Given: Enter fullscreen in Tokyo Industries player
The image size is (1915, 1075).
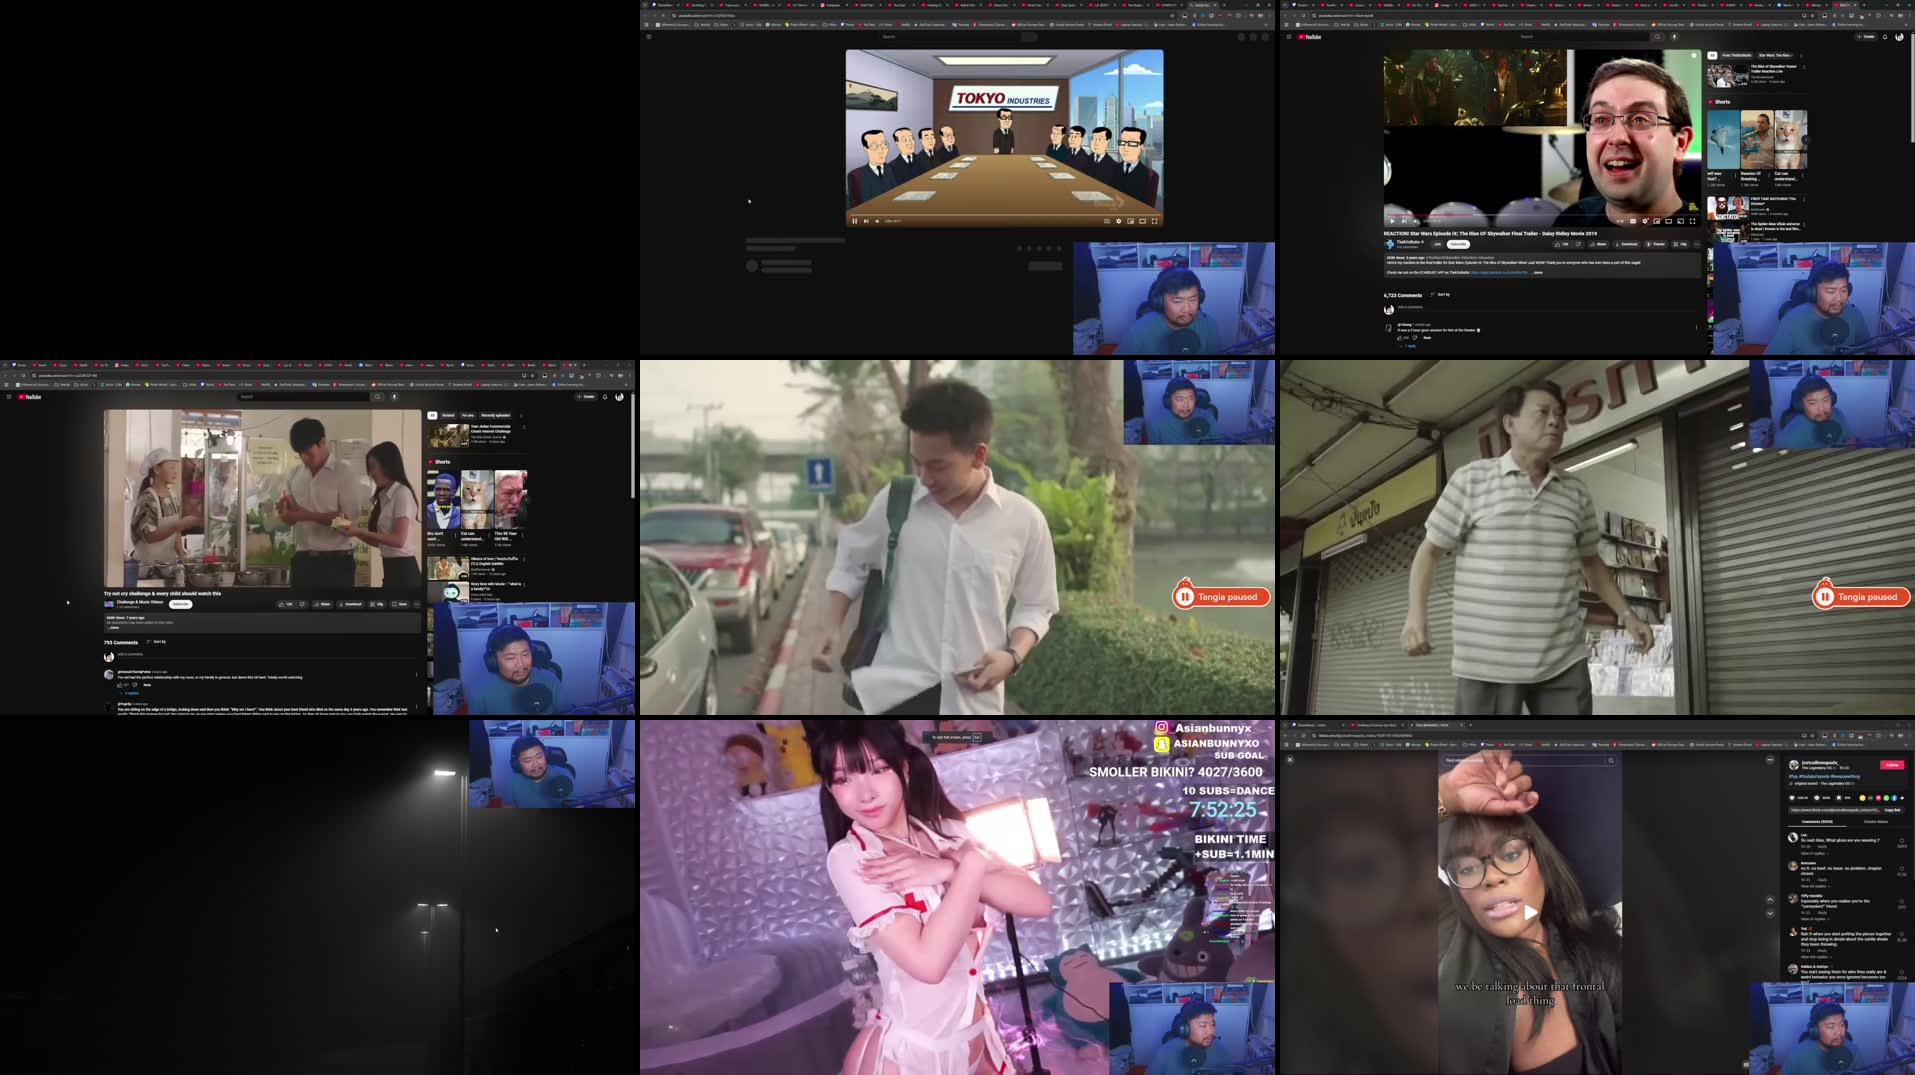Looking at the screenshot, I should tap(1154, 221).
